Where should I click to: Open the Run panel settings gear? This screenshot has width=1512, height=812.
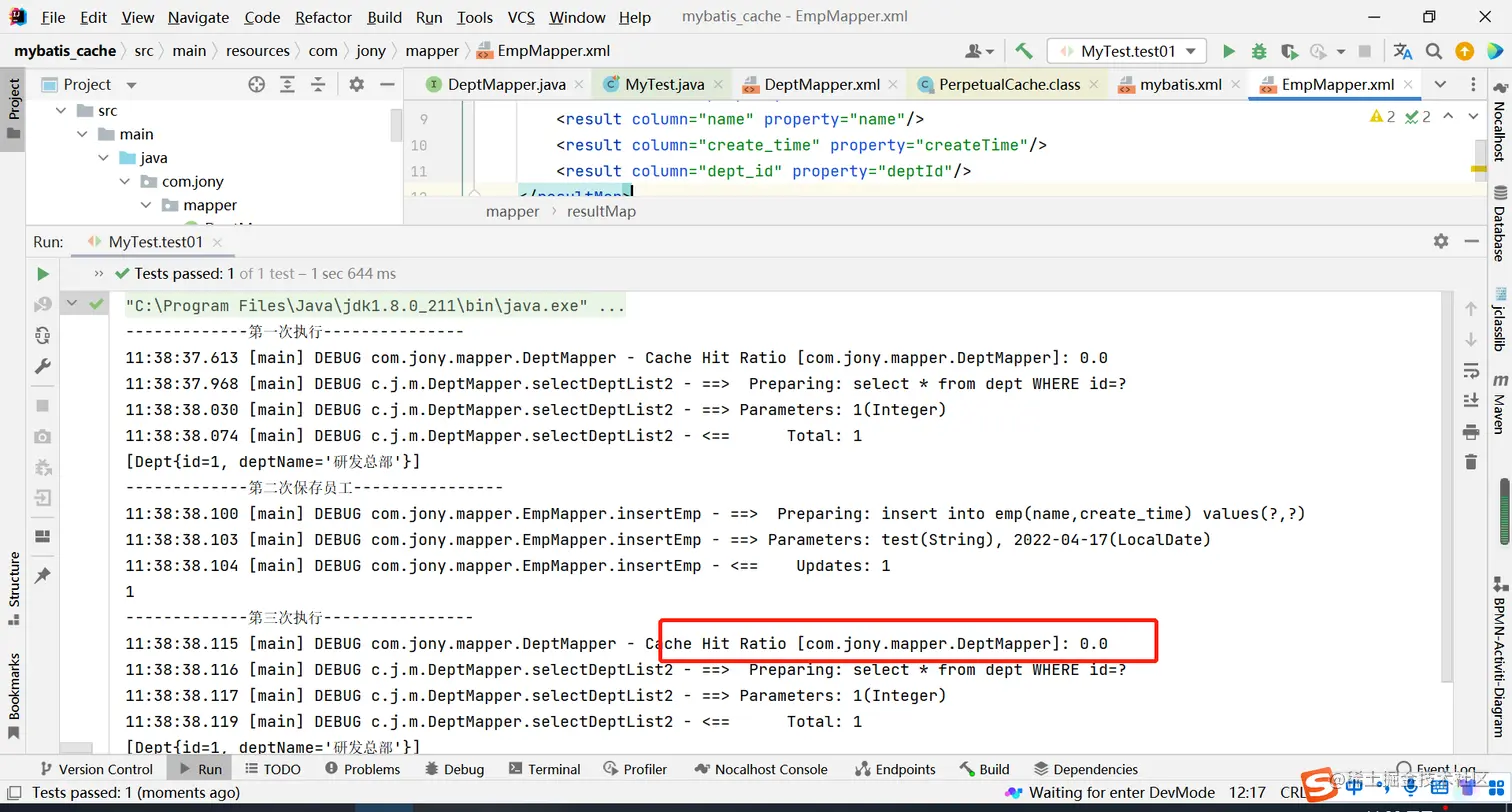tap(1441, 241)
